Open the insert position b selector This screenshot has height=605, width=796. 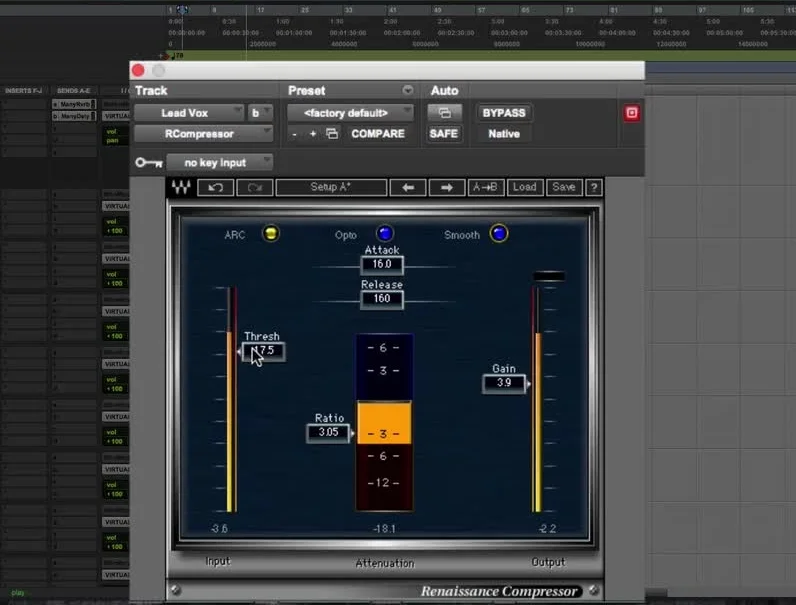(260, 113)
